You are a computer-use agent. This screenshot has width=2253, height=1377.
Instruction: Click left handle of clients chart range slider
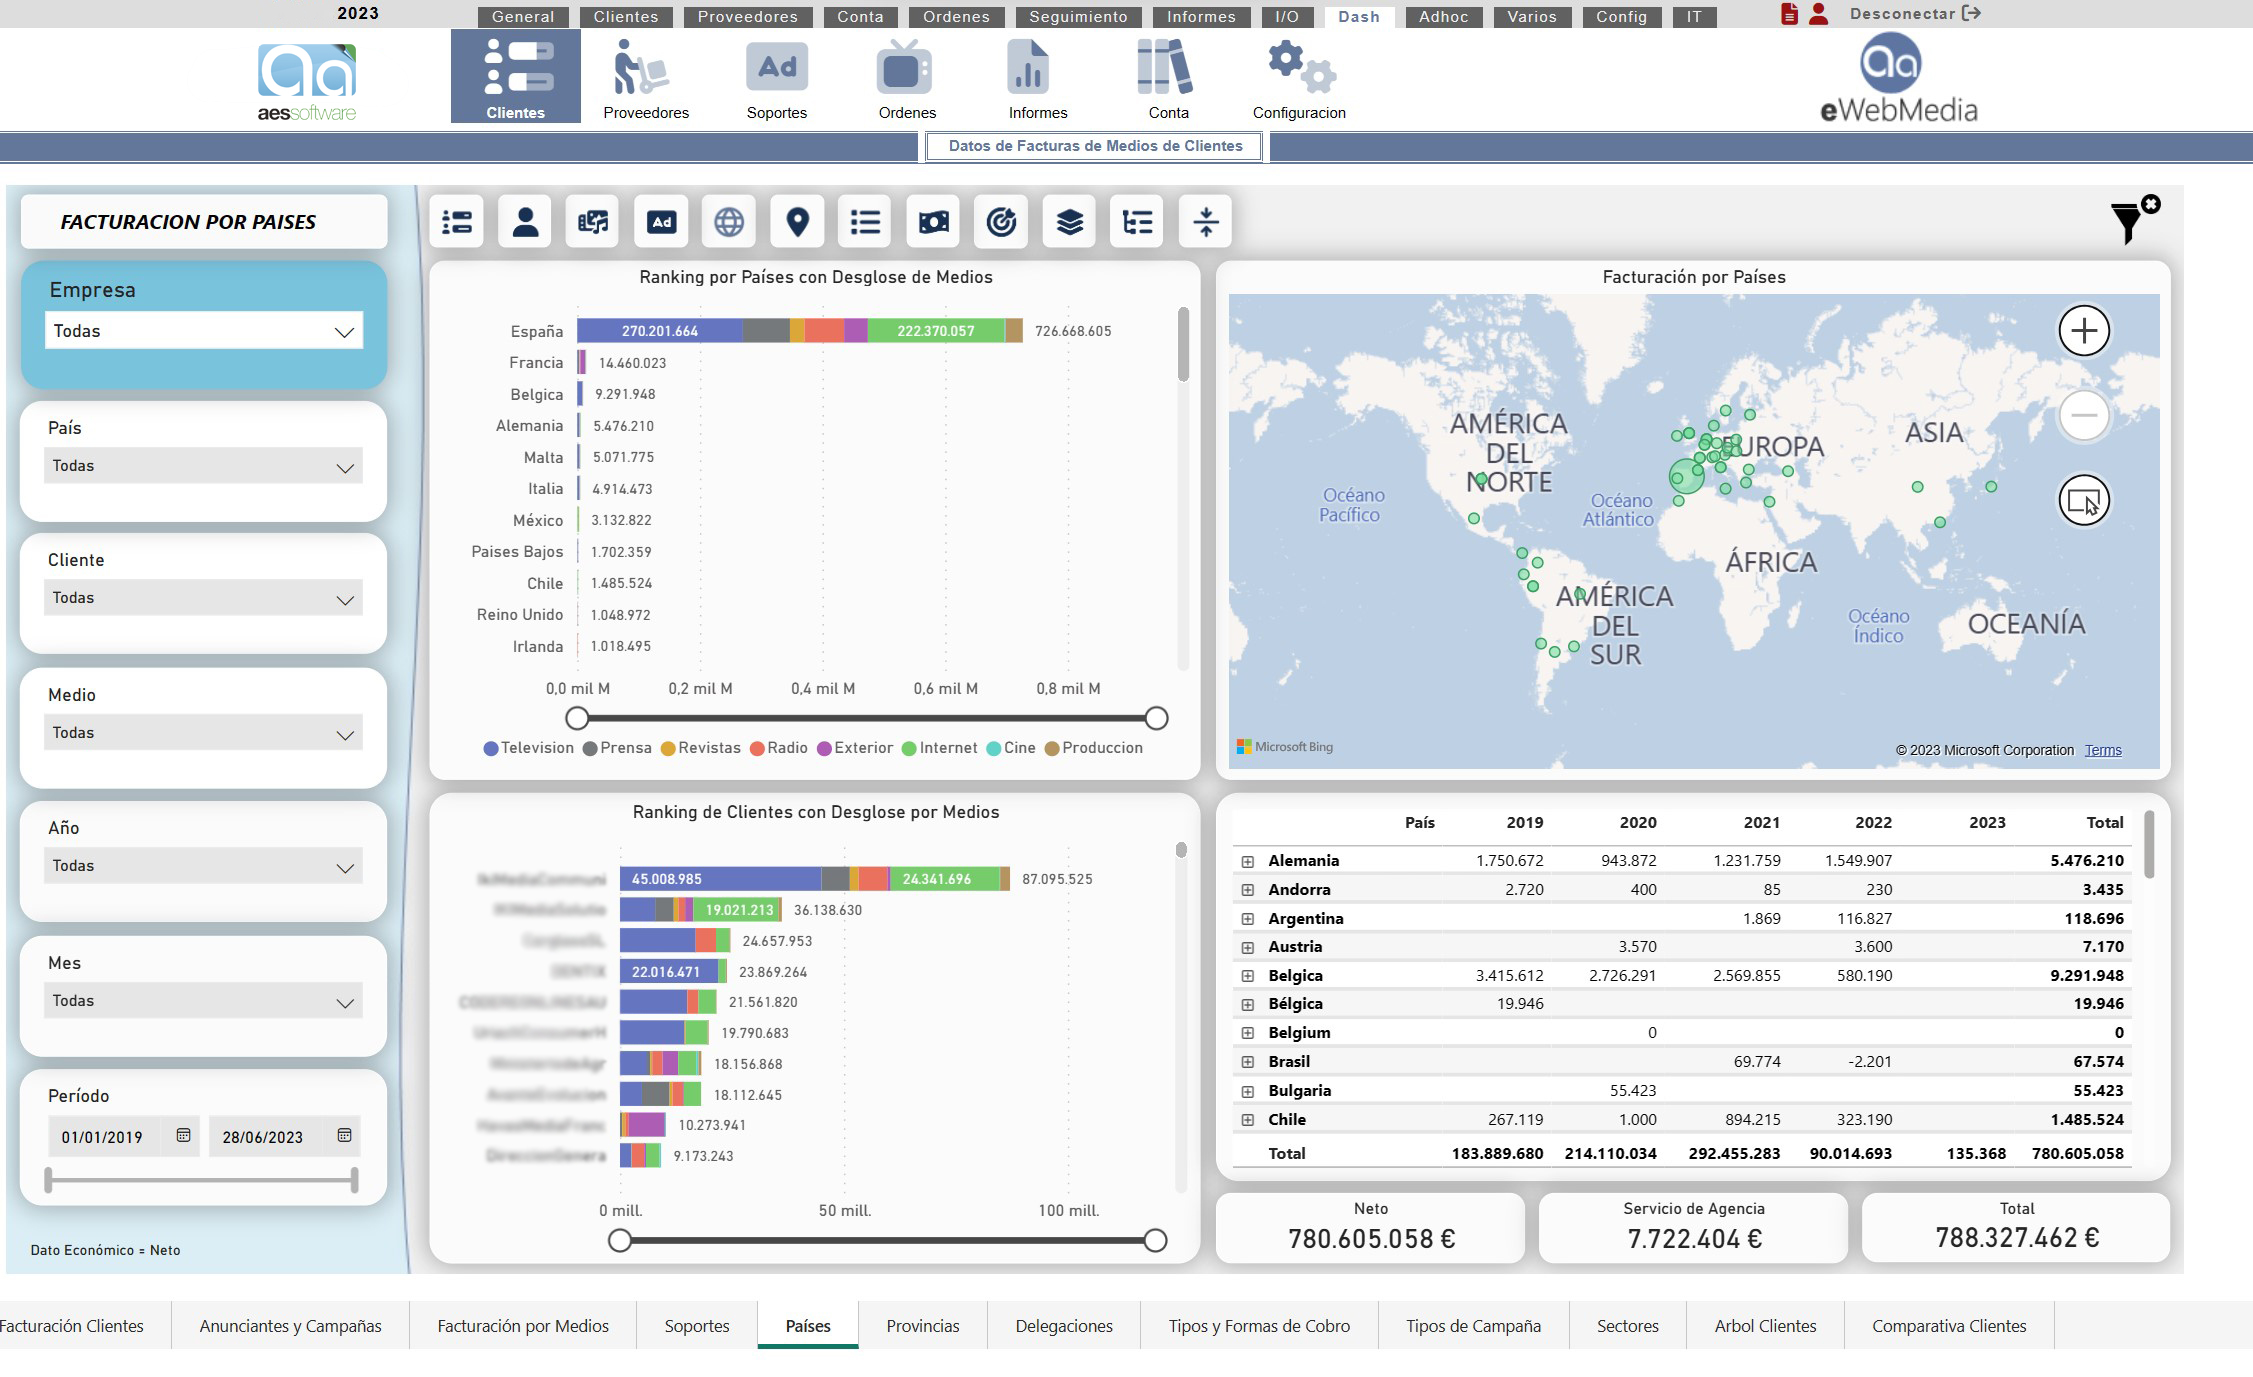620,1241
